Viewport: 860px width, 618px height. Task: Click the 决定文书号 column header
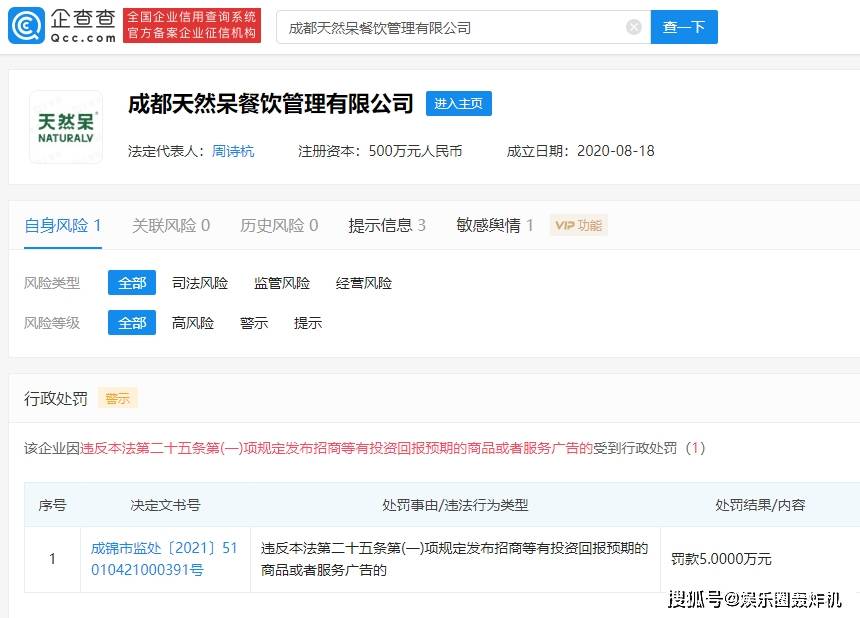pos(165,505)
